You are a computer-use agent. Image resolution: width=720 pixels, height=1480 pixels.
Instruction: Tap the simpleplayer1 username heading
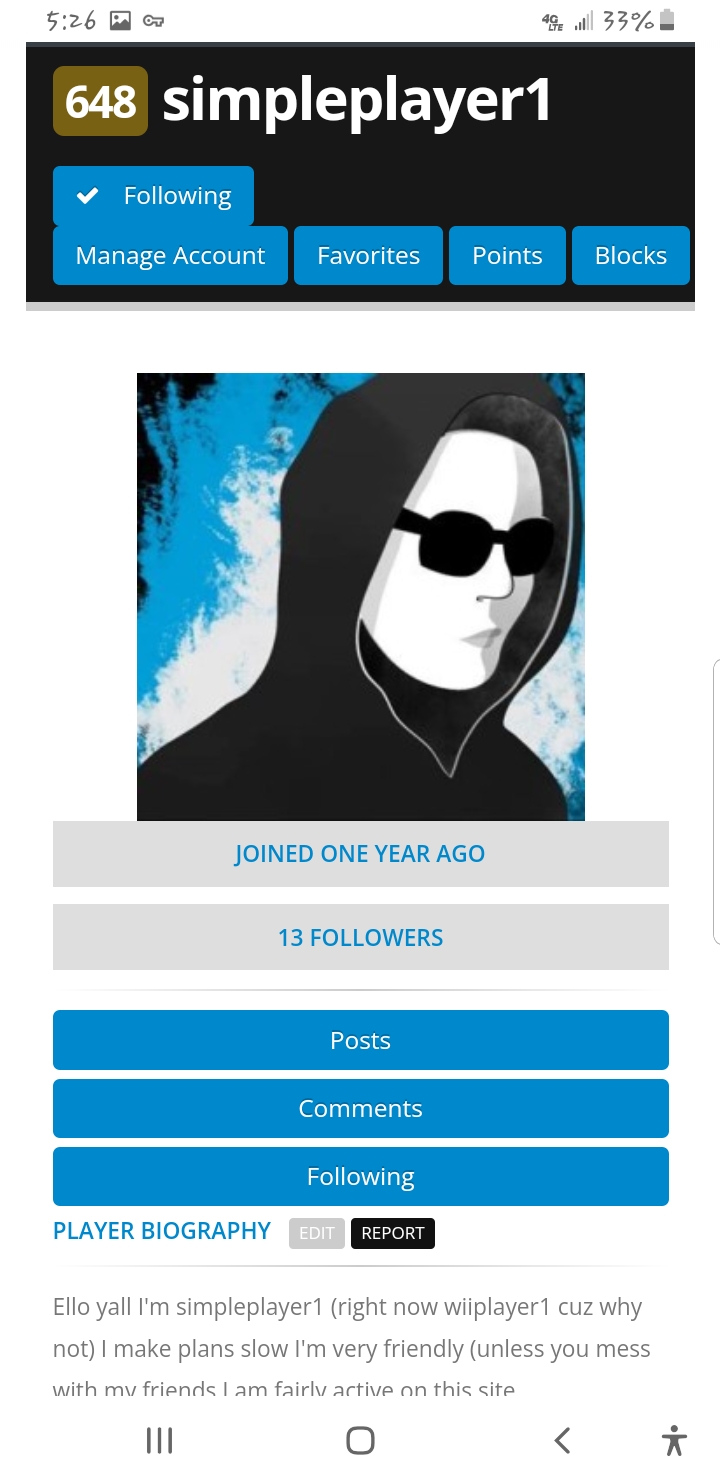pos(356,101)
